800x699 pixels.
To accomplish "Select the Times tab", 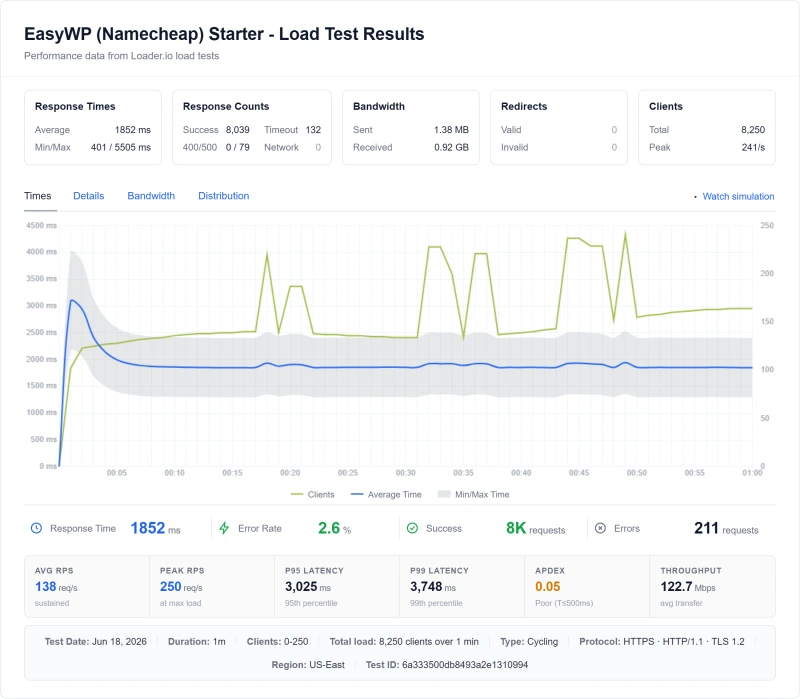I will (38, 196).
